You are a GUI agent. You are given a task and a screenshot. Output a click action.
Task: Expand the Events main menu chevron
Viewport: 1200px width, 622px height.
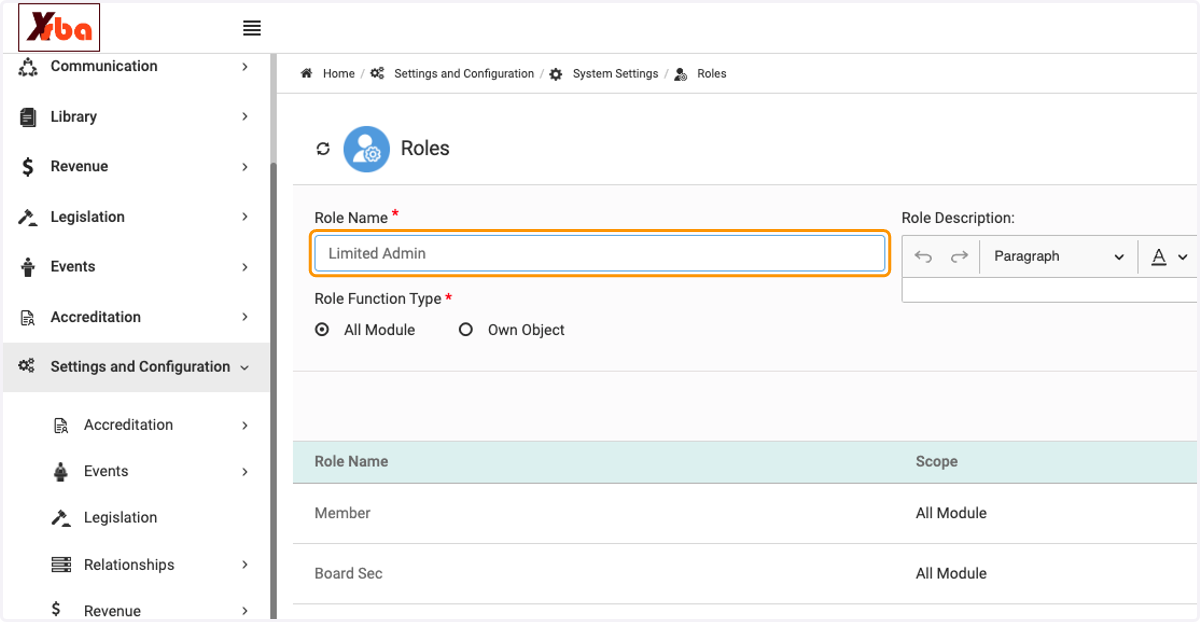[x=245, y=267]
